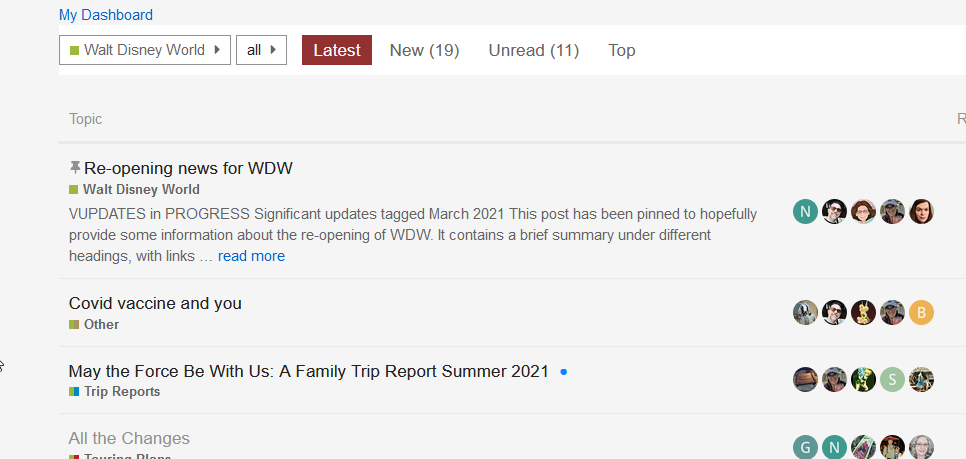The width and height of the screenshot is (966, 459).
Task: Switch to the New (19) tab
Action: point(424,50)
